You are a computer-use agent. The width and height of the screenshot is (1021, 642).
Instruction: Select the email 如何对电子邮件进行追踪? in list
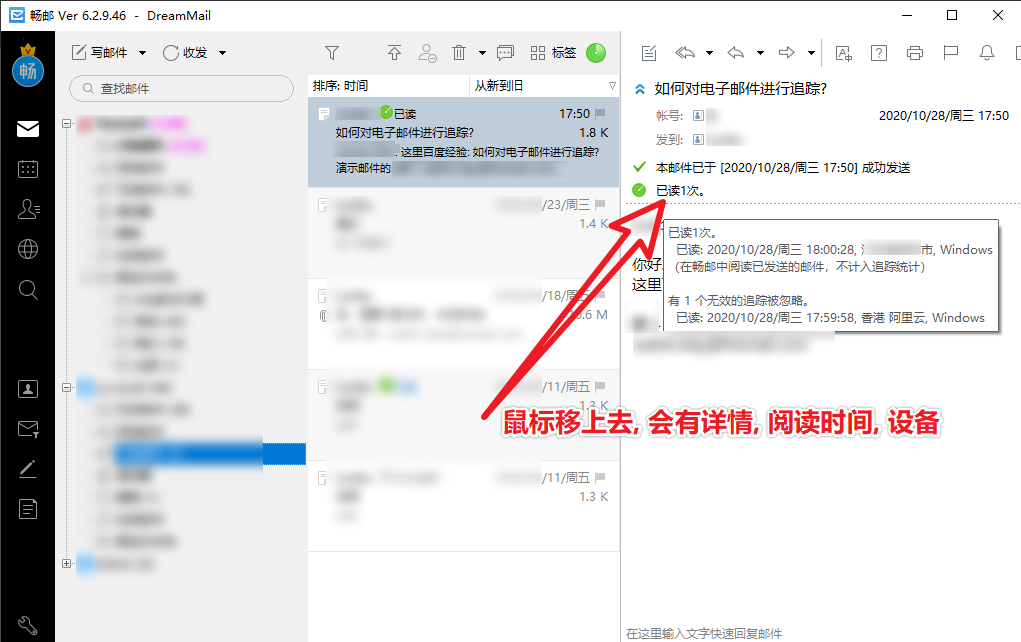click(x=464, y=142)
